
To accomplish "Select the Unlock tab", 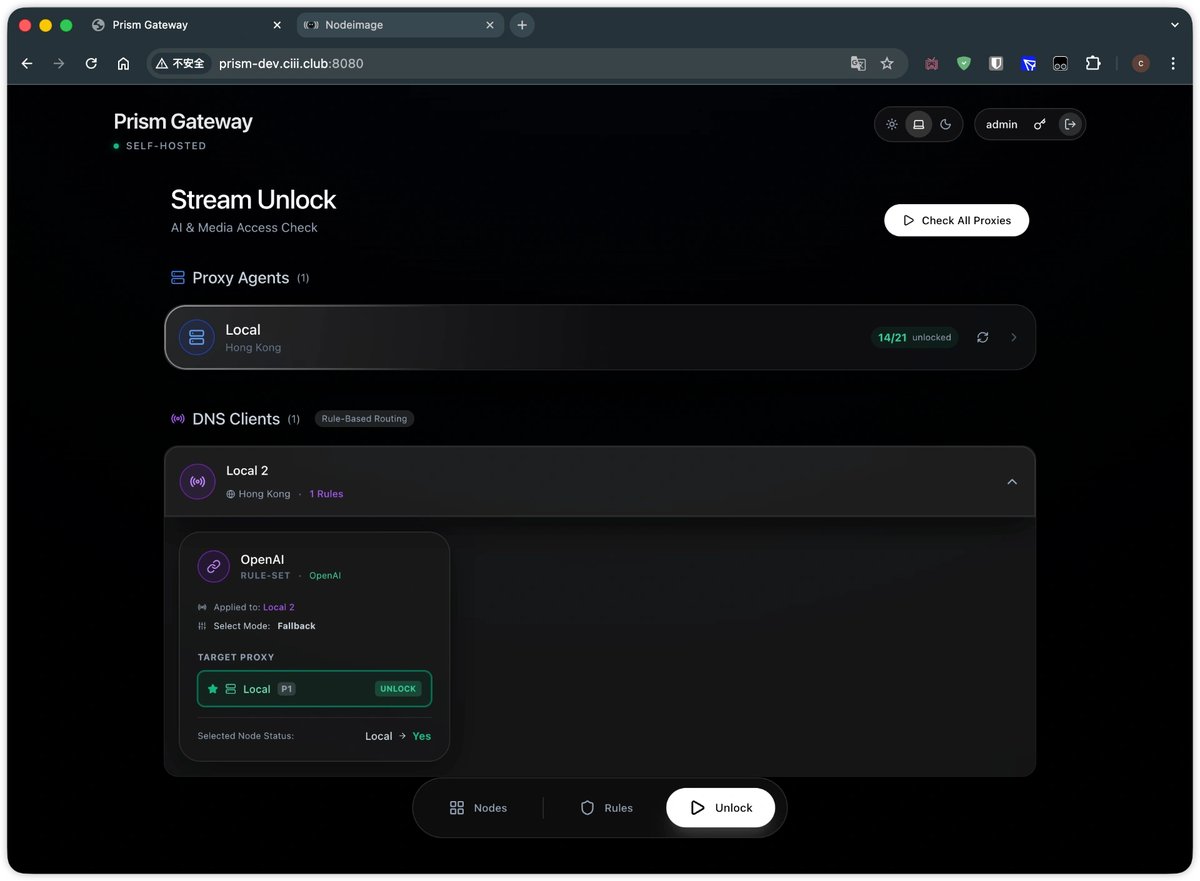I will pyautogui.click(x=721, y=808).
